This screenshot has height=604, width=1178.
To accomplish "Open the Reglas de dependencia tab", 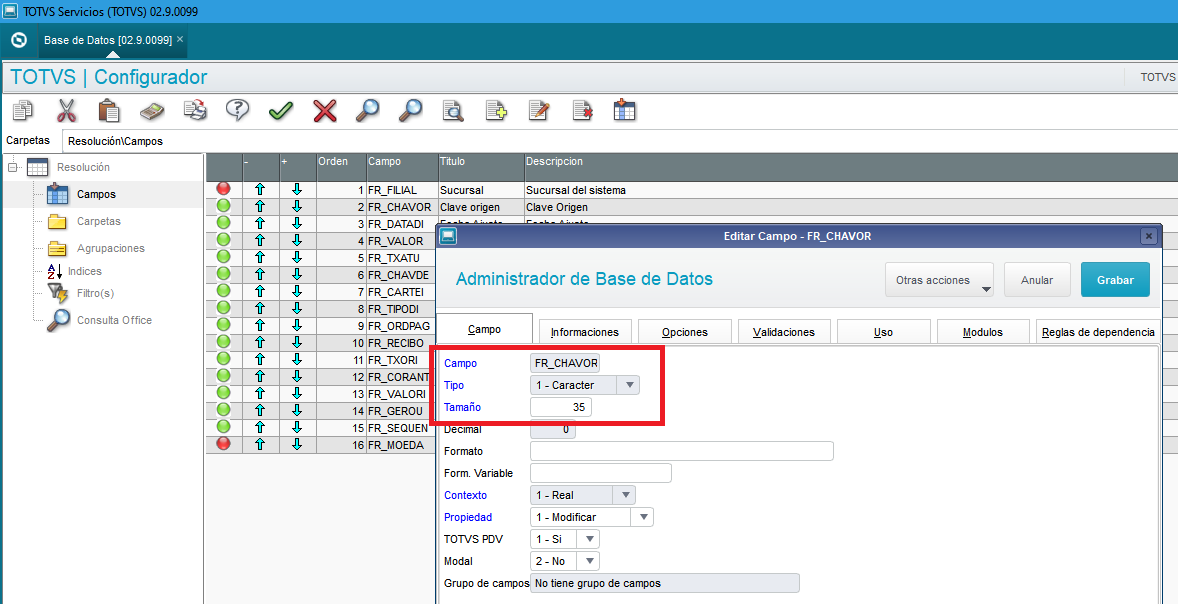I will 1098,332.
